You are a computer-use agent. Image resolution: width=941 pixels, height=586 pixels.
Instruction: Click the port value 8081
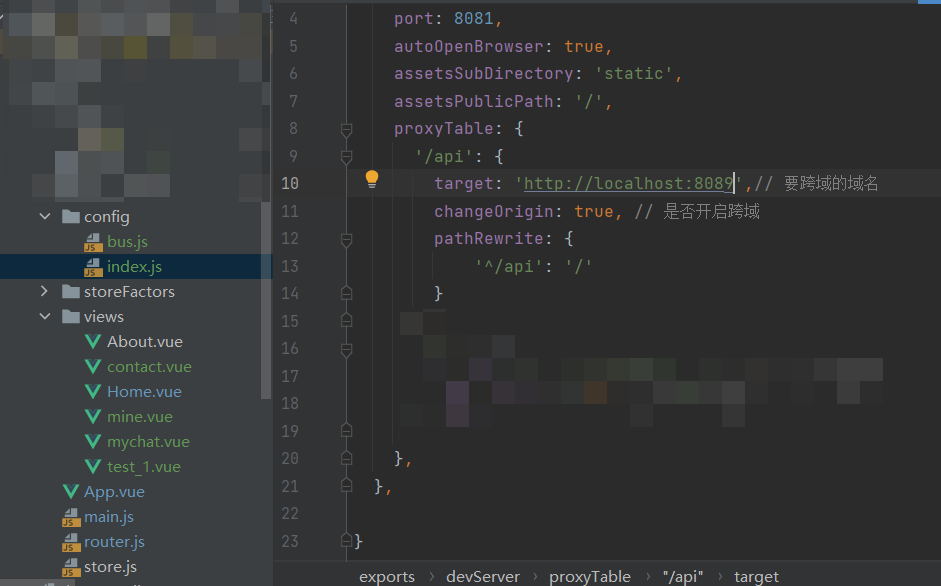(x=474, y=19)
